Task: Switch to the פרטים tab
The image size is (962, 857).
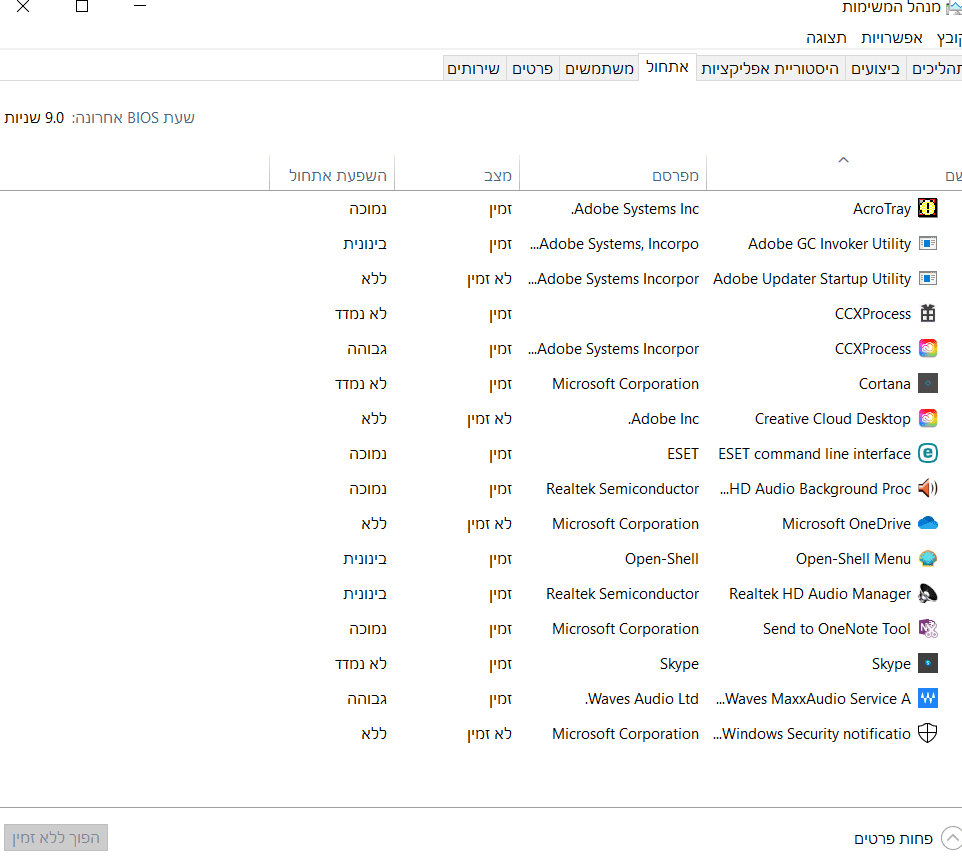Action: [533, 69]
